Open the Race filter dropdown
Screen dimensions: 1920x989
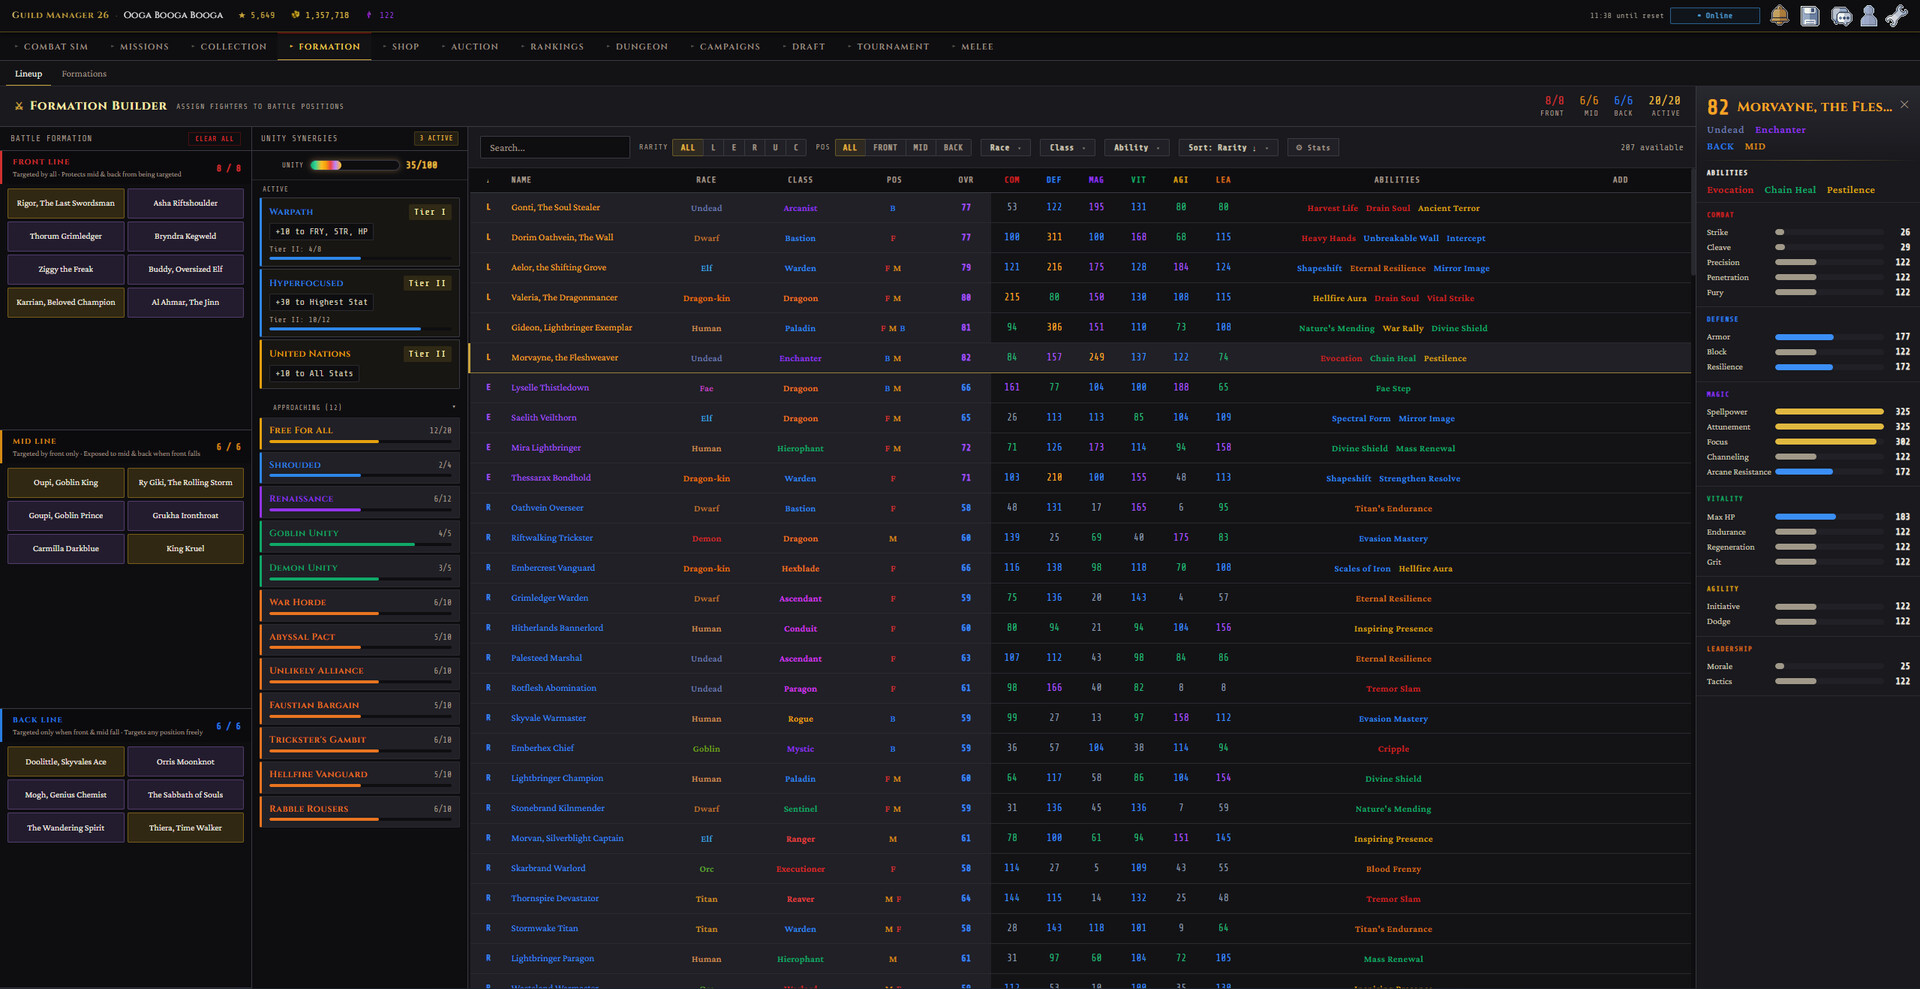pyautogui.click(x=1005, y=148)
